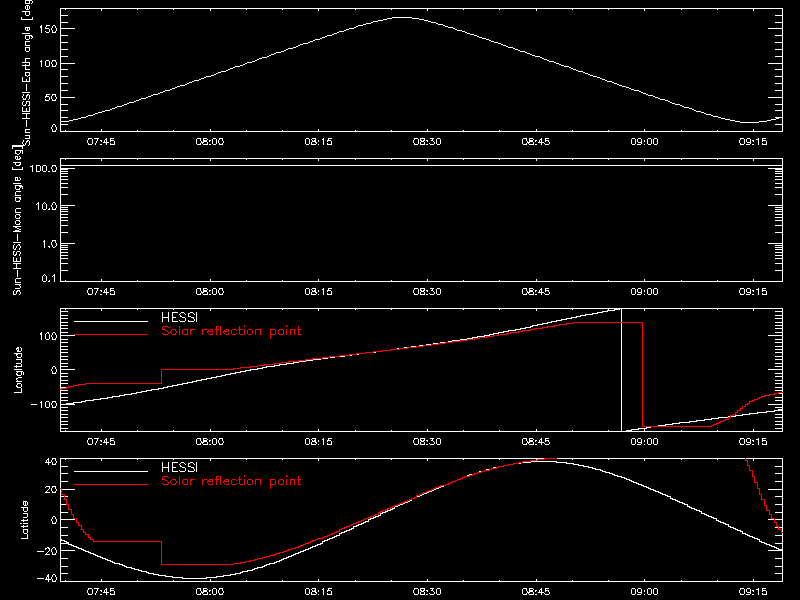Click the -40 tick on Latitude axis
The height and width of the screenshot is (600, 800).
click(47, 579)
